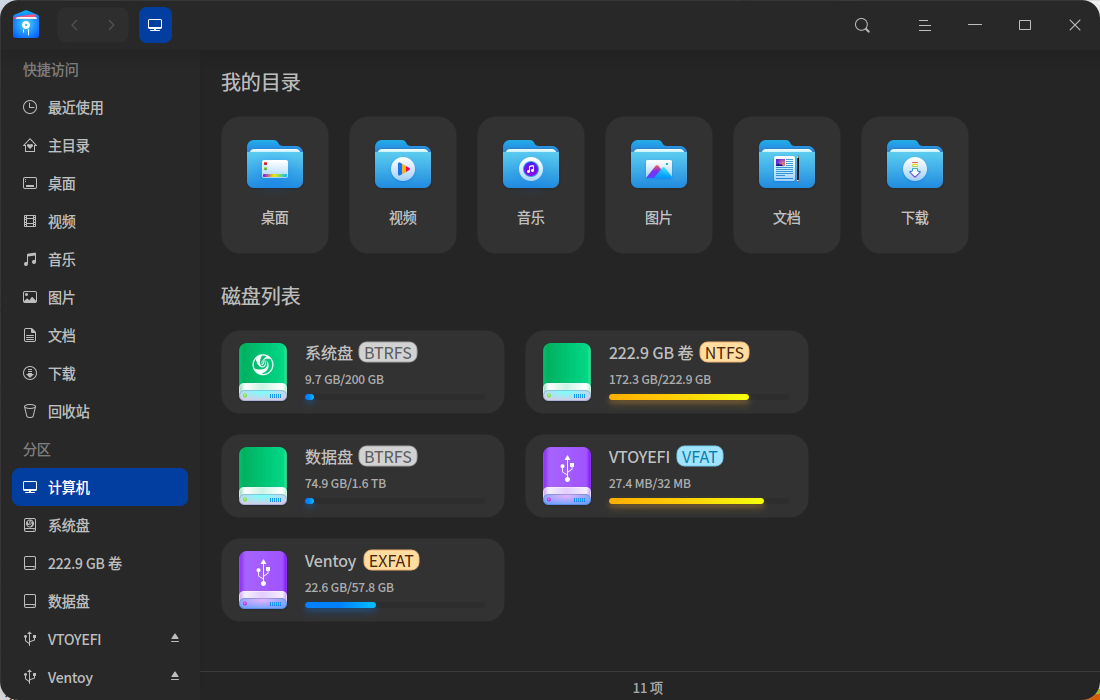Select 桌面 in the sidebar
1100x700 pixels.
[x=100, y=183]
